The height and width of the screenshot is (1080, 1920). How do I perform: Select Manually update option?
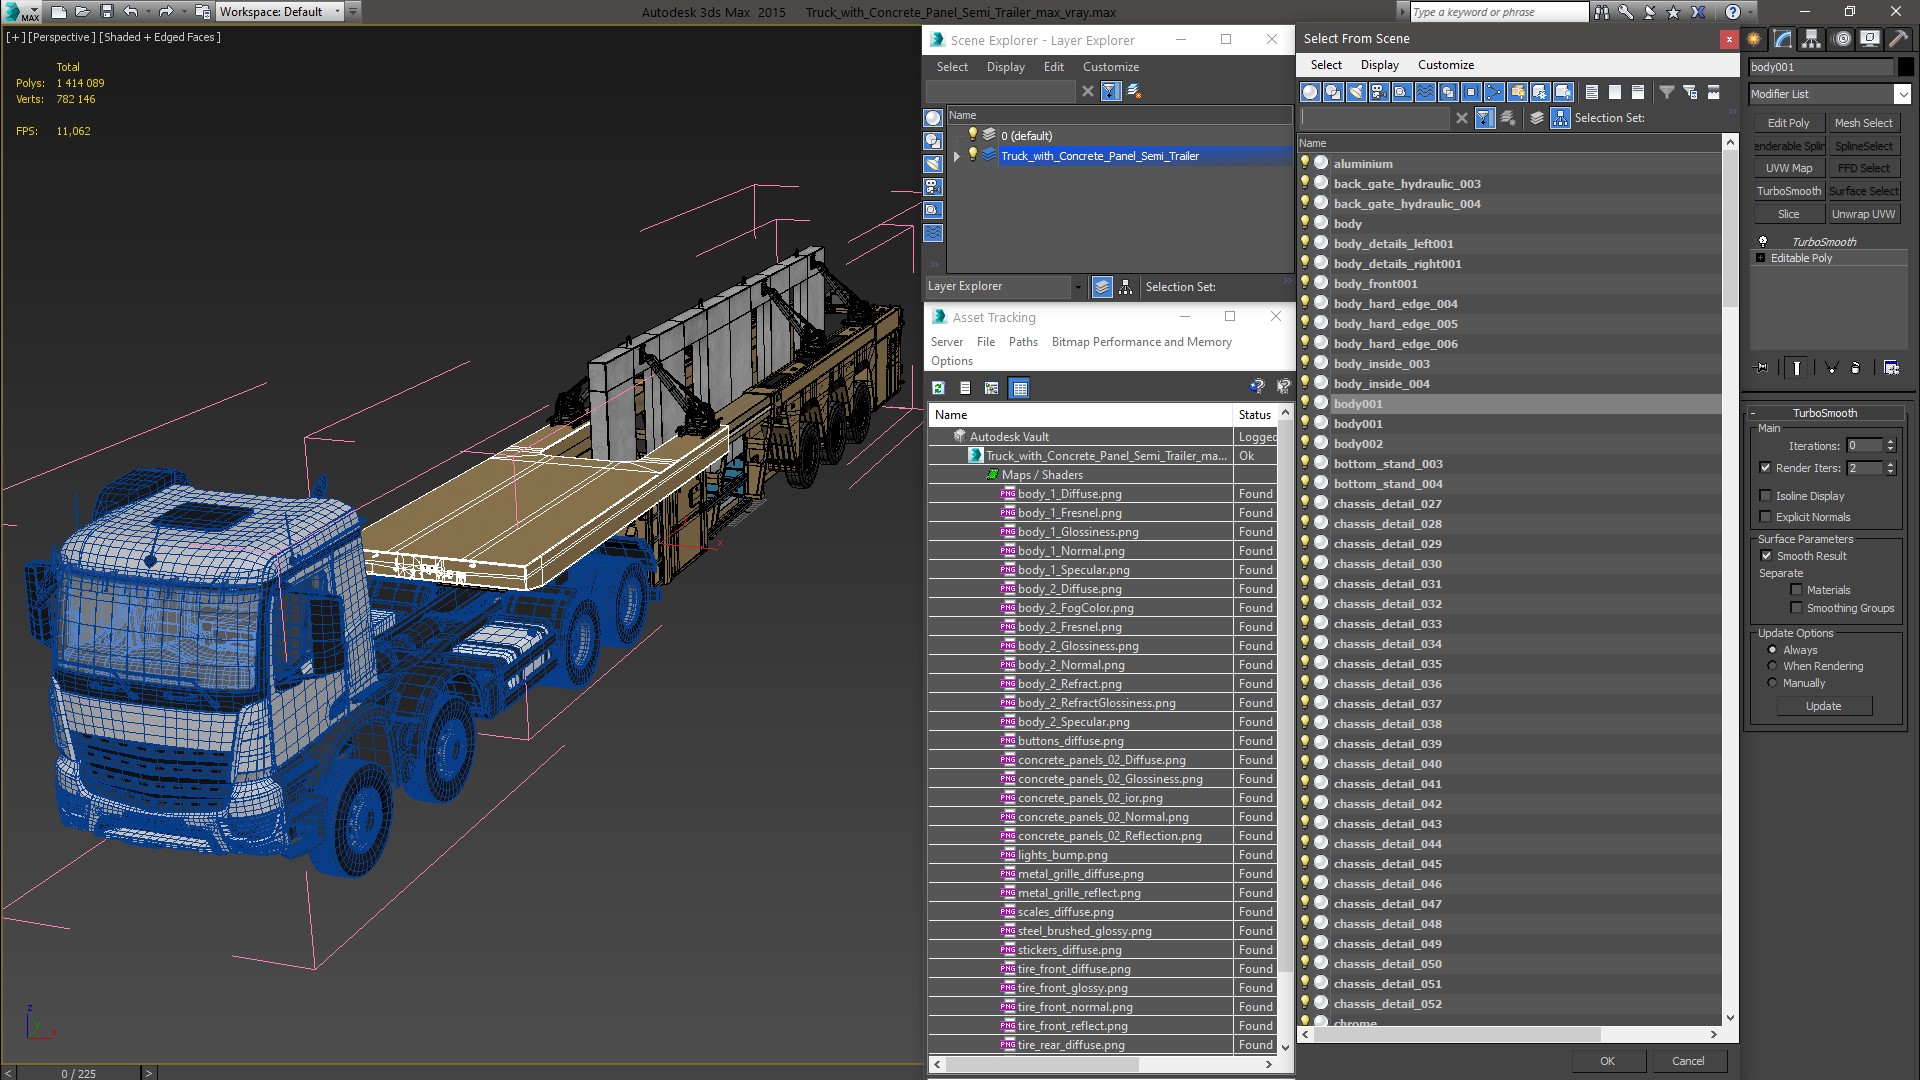[1773, 683]
